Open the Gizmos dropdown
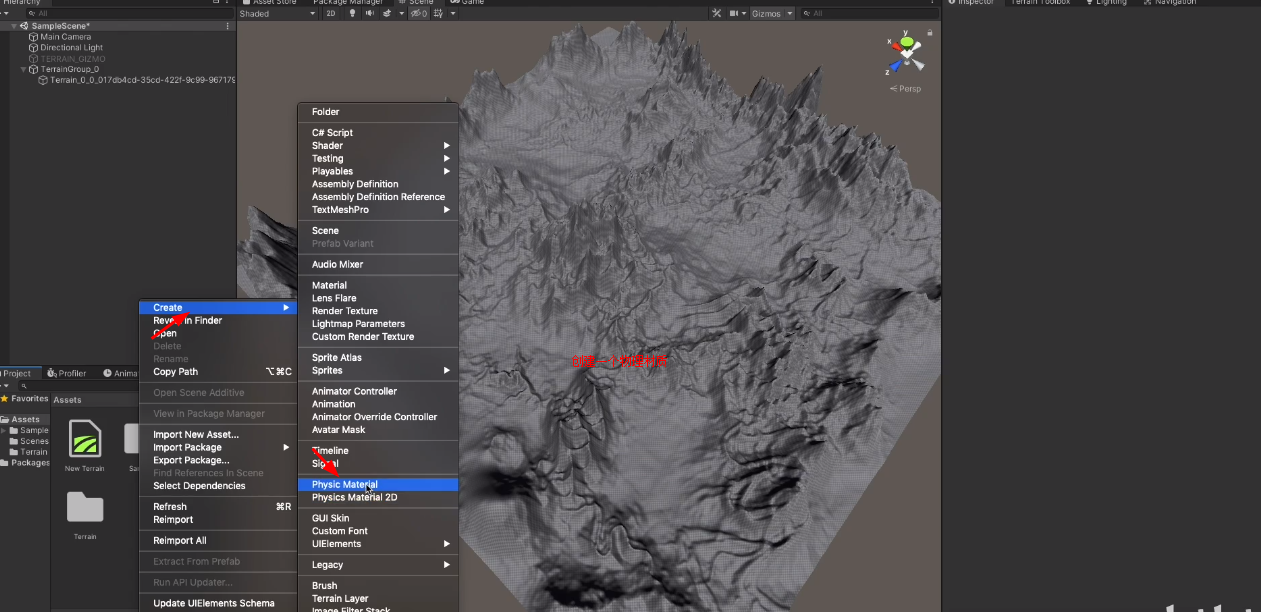Screen dimensions: 1261x612 pyautogui.click(x=772, y=14)
